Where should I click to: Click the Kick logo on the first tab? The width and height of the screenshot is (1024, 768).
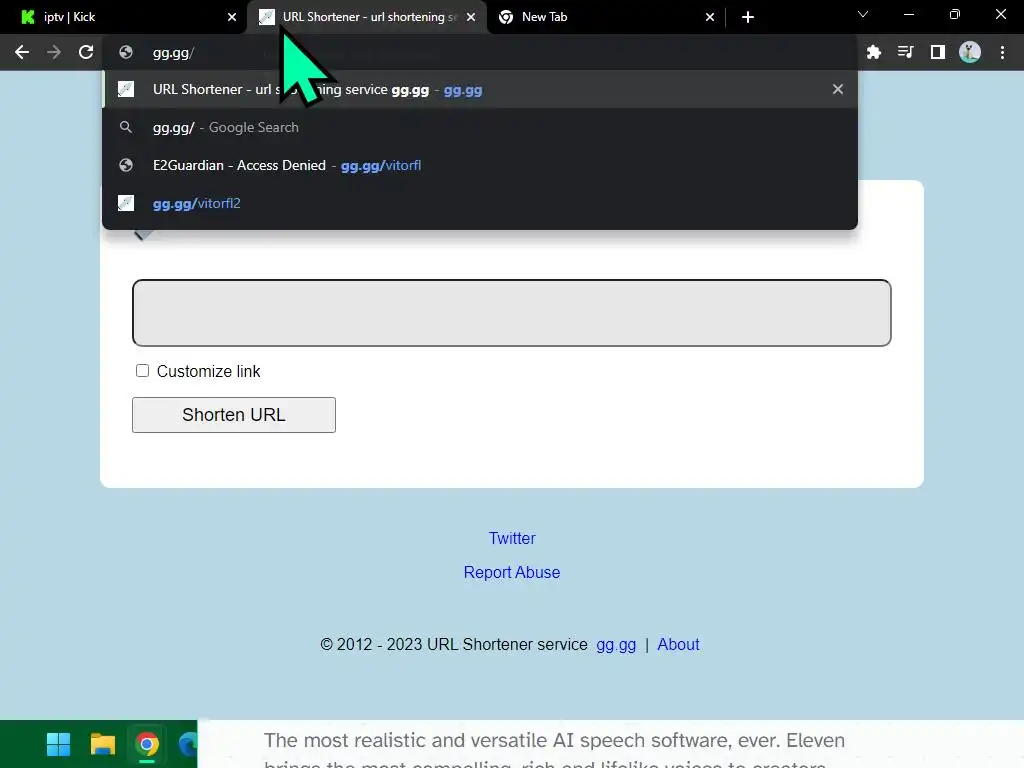coord(28,17)
